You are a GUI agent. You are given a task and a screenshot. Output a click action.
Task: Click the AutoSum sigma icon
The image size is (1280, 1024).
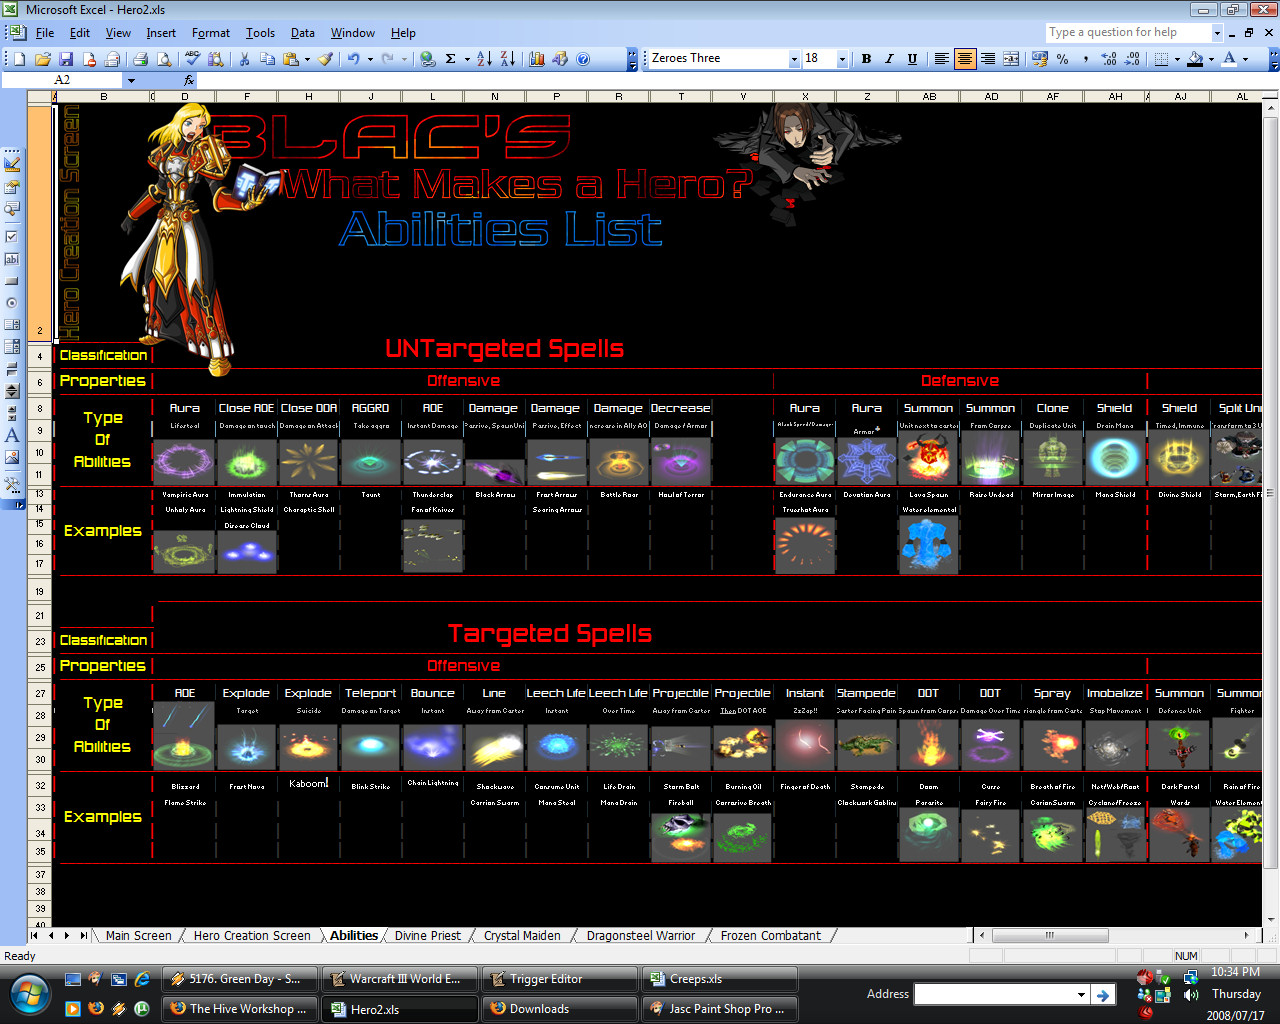(451, 59)
